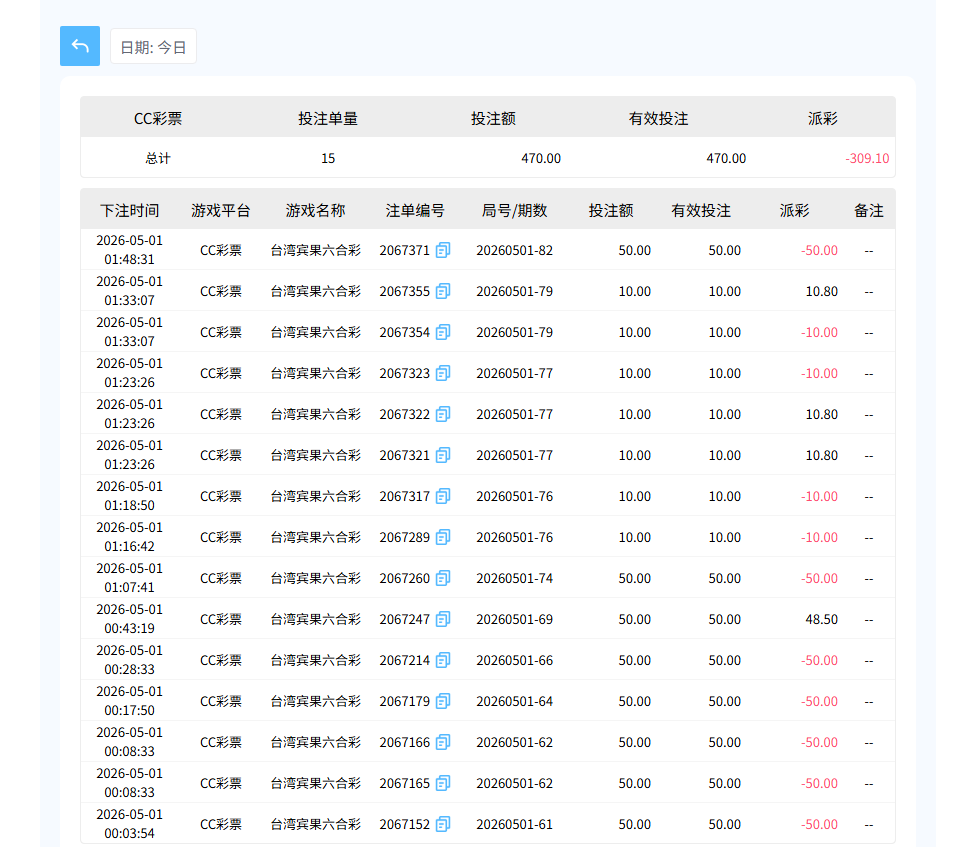Screen dimensions: 980x847
Task: Copy order number 2067166
Action: 443,742
